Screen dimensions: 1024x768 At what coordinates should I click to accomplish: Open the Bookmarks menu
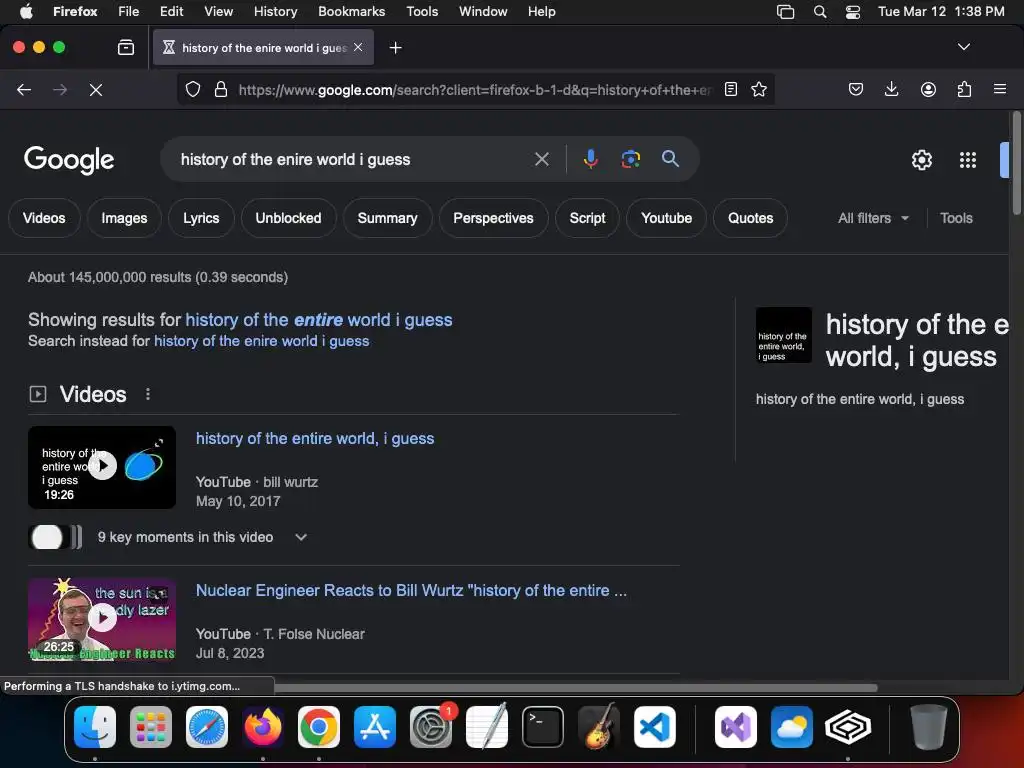(351, 12)
